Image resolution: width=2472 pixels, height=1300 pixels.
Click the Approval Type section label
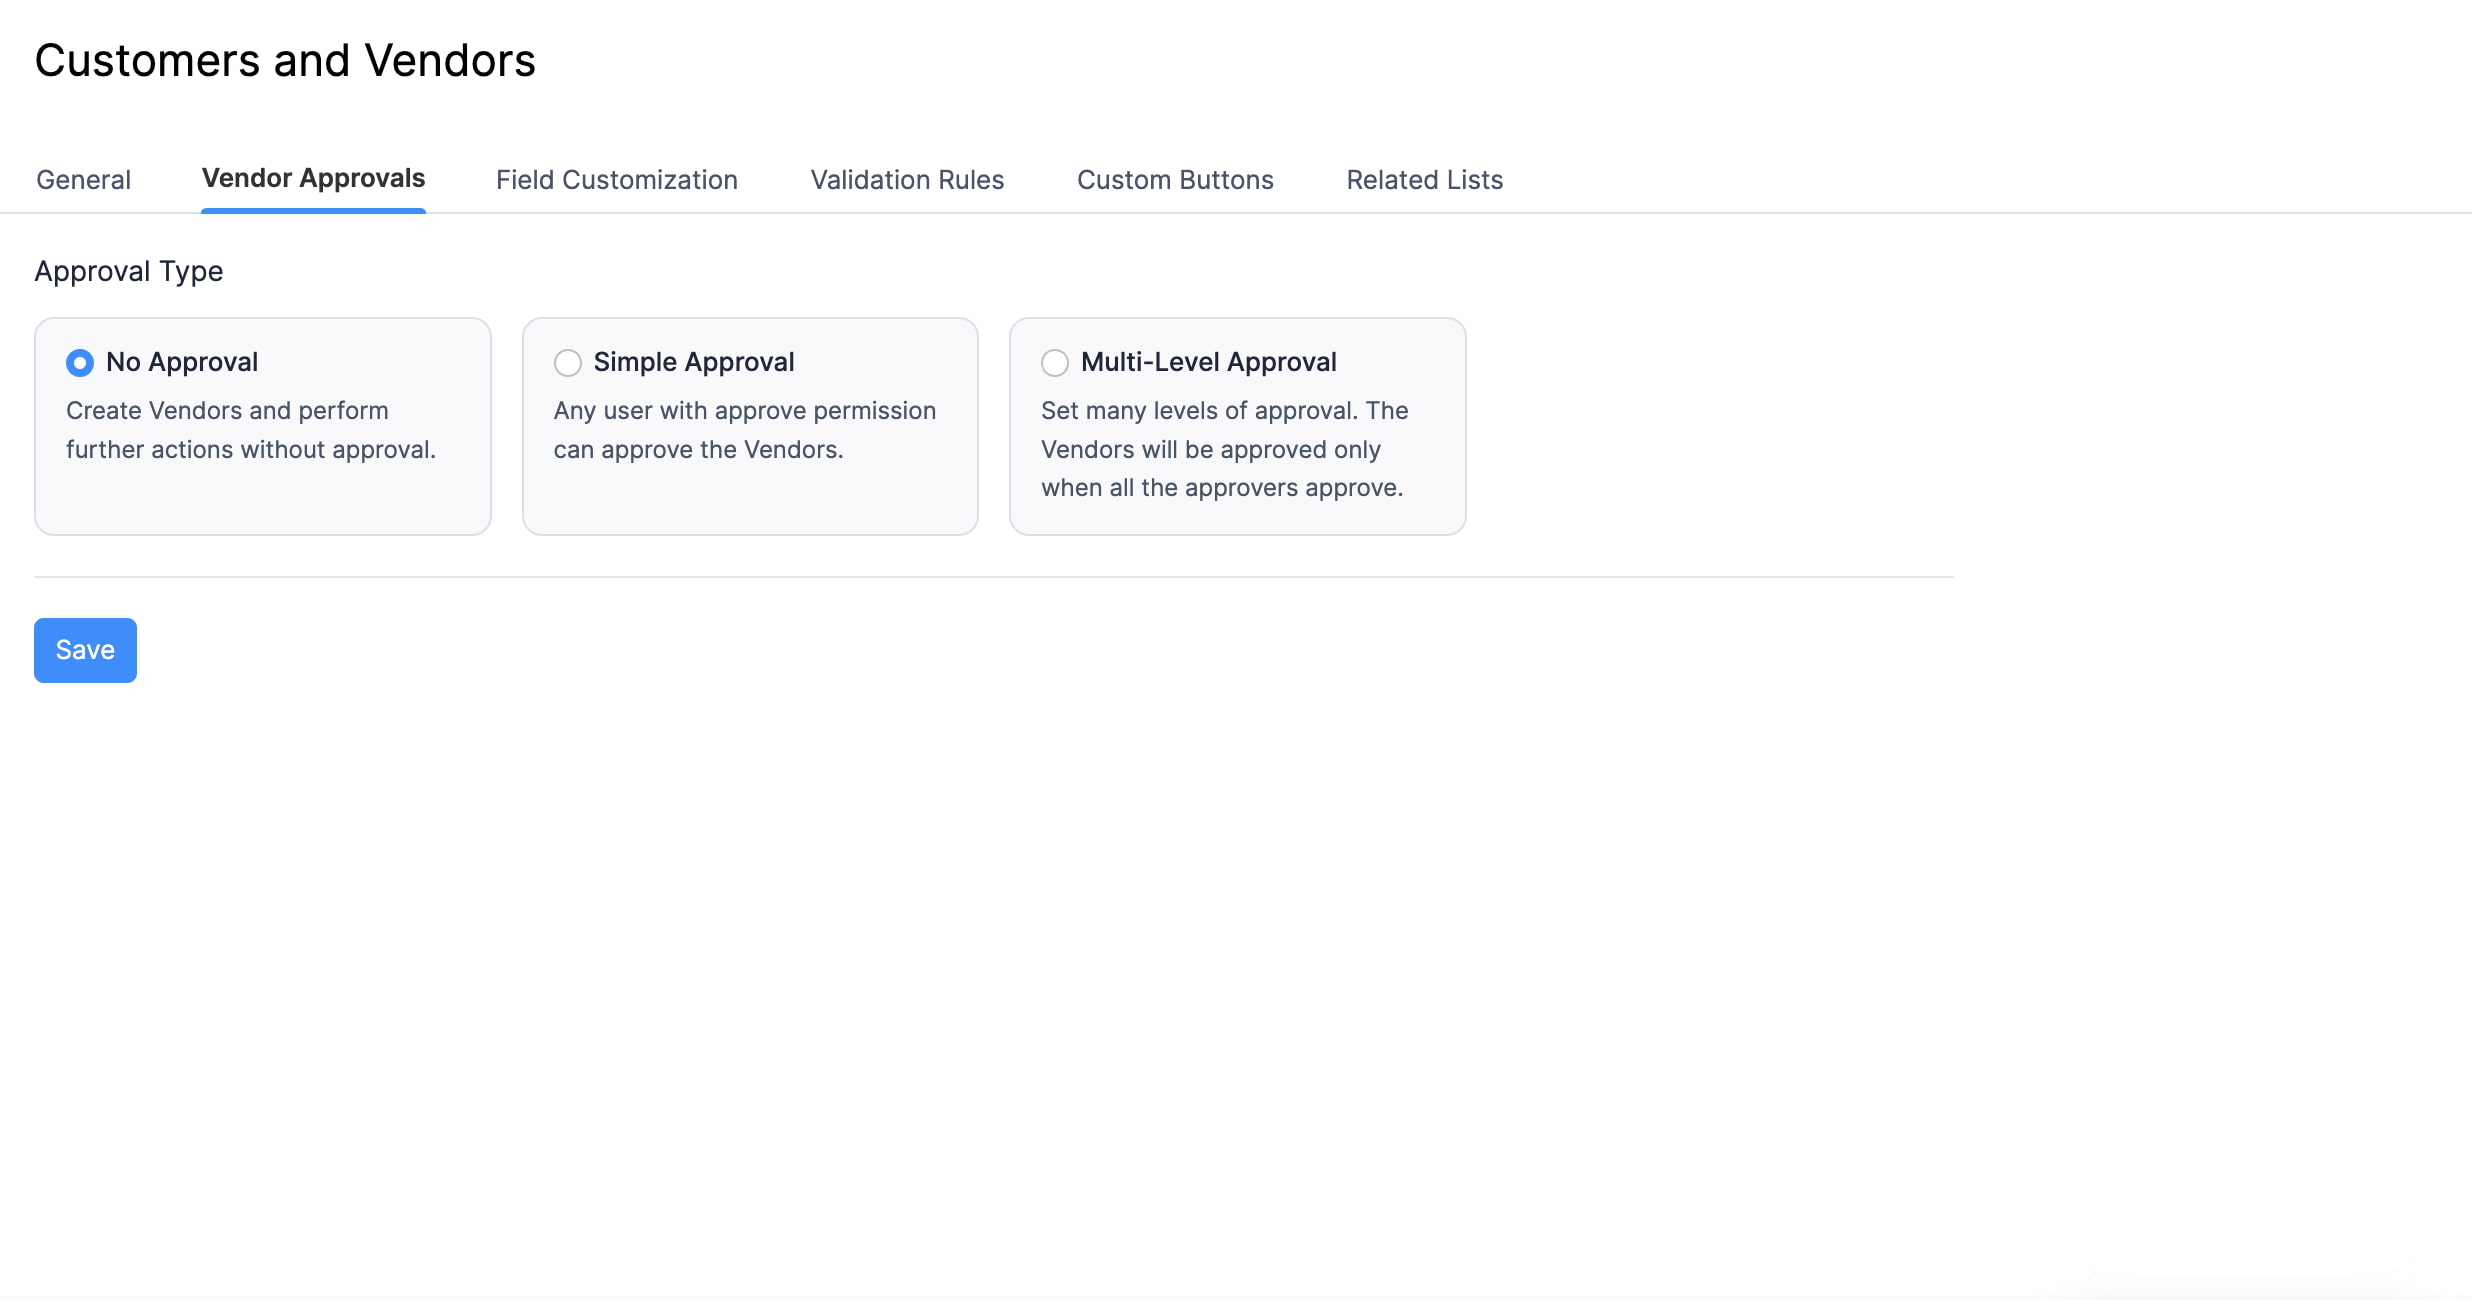128,271
